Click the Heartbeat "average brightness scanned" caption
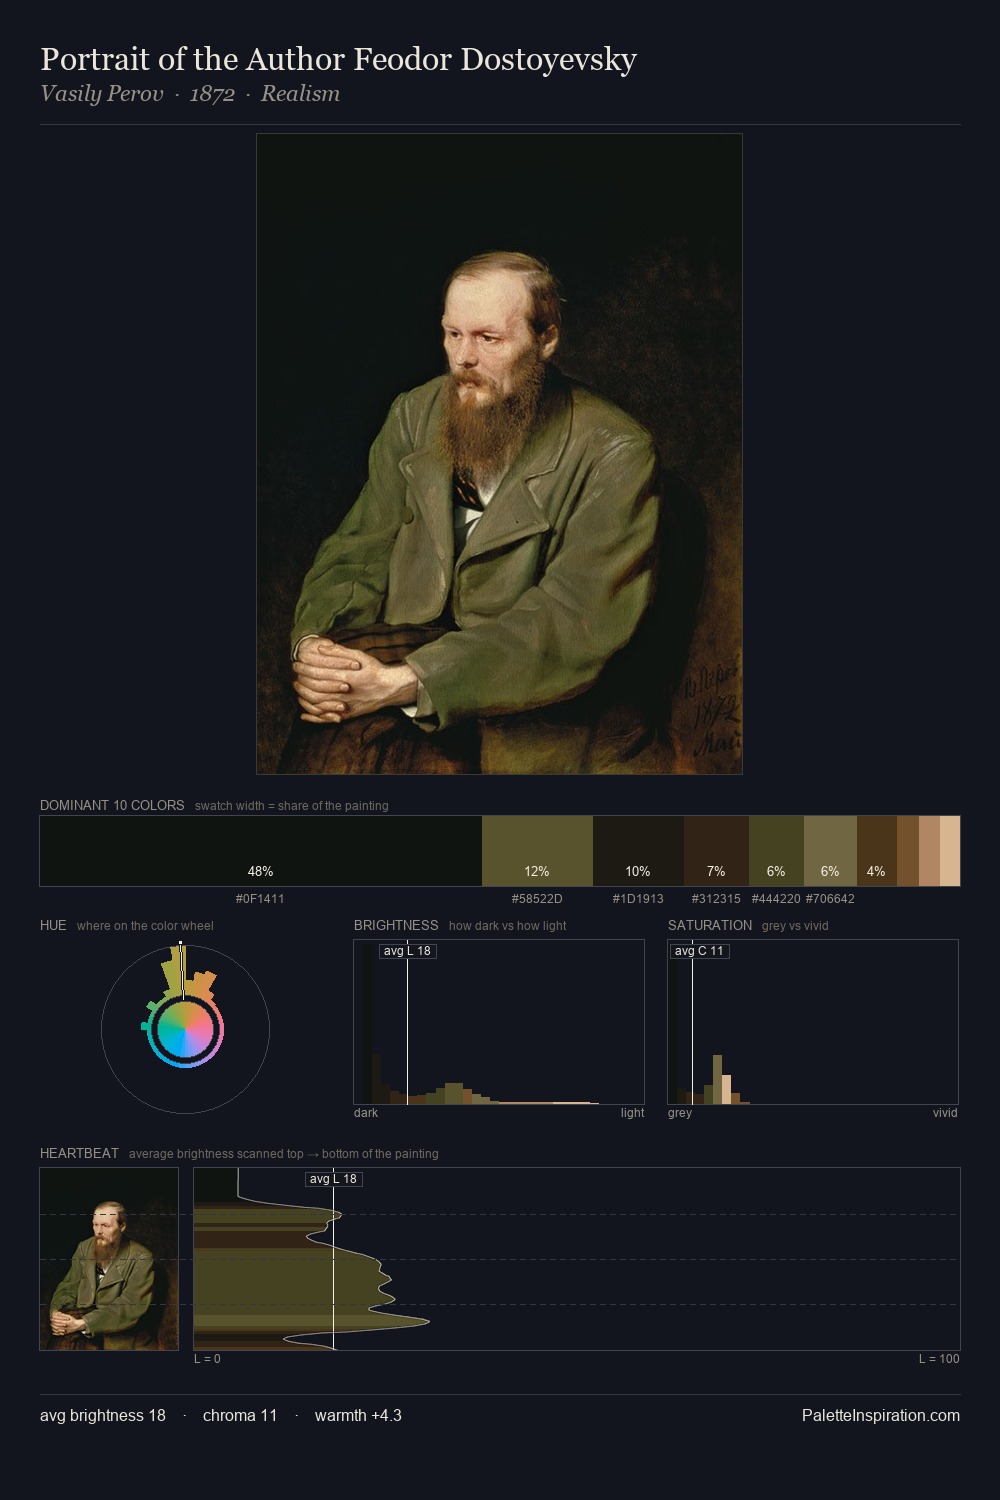This screenshot has height=1500, width=1000. pos(284,1154)
